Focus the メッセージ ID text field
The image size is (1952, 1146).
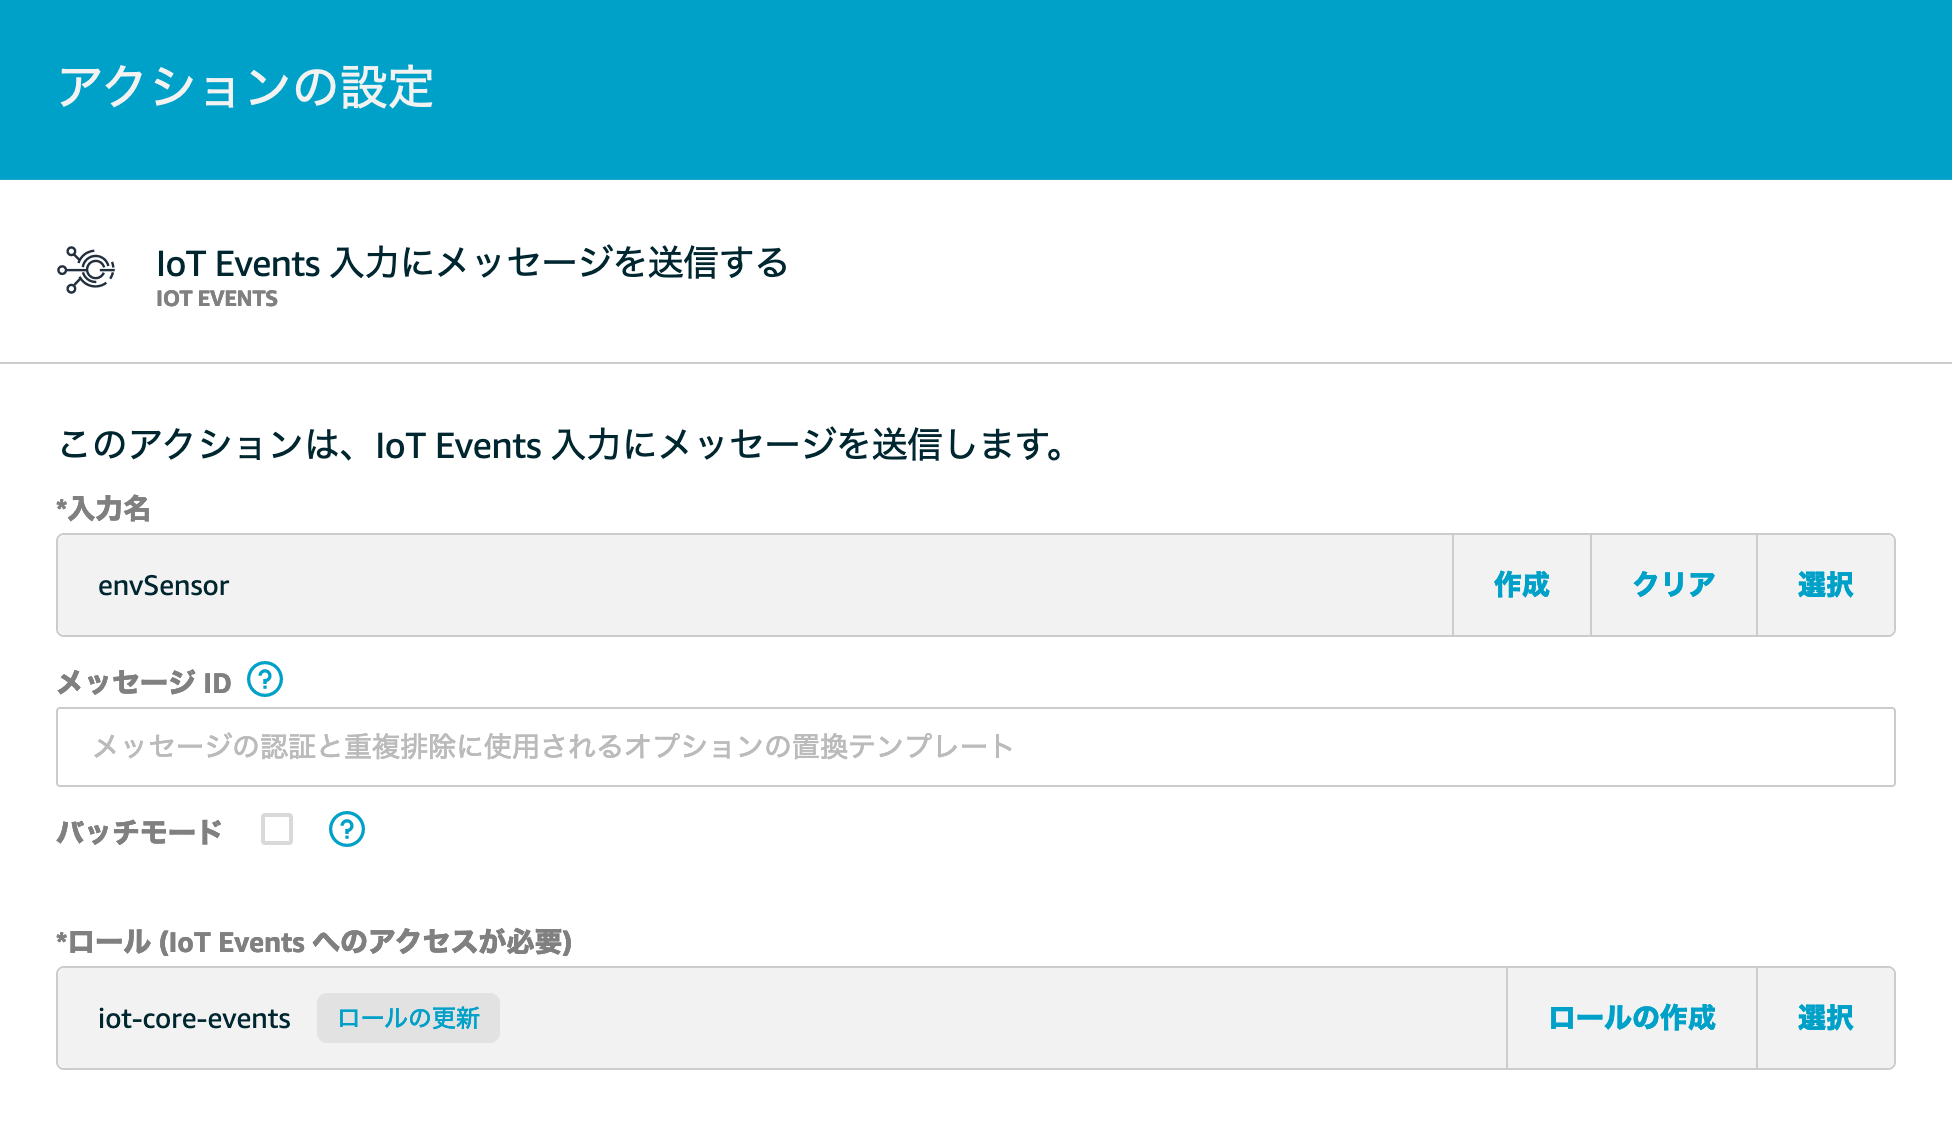pyautogui.click(x=975, y=747)
